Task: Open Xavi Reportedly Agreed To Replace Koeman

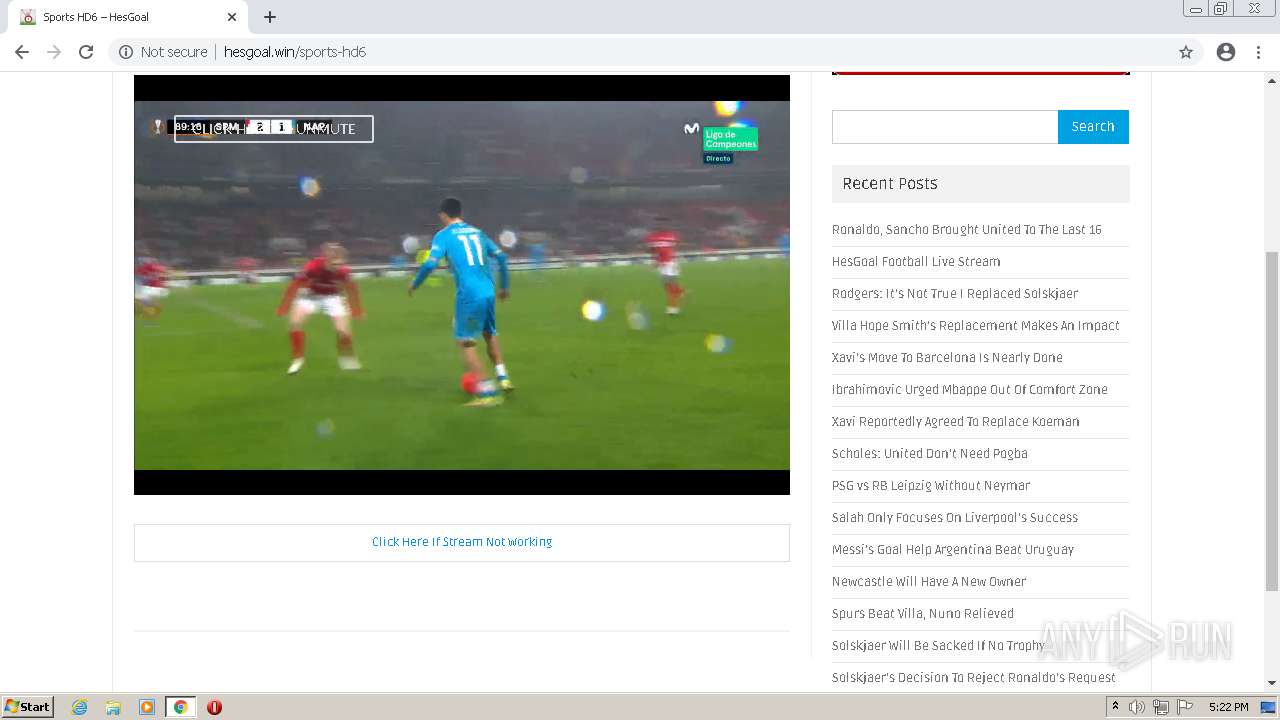Action: (956, 422)
